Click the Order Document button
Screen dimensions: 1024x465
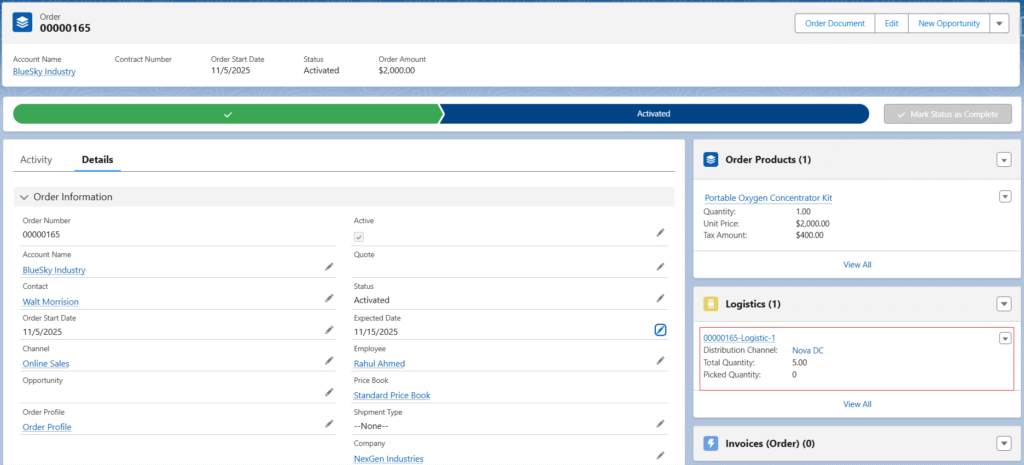pos(834,24)
